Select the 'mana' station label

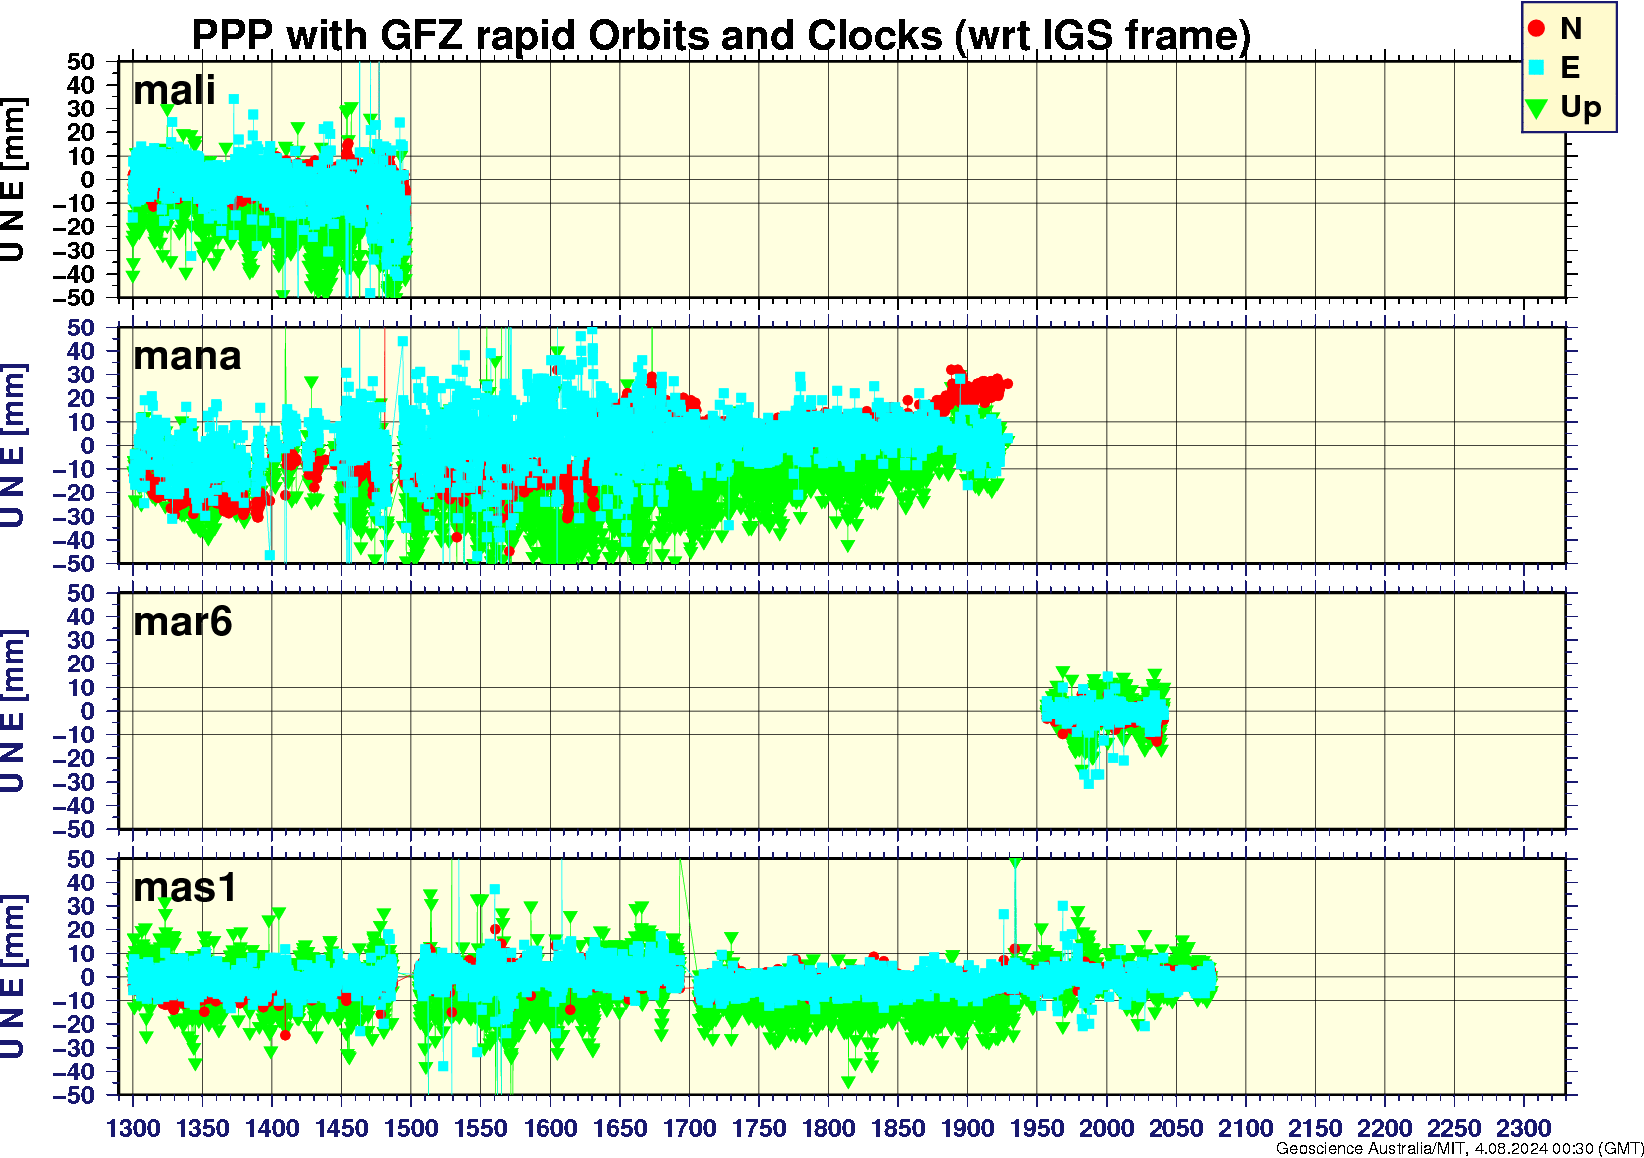click(187, 356)
